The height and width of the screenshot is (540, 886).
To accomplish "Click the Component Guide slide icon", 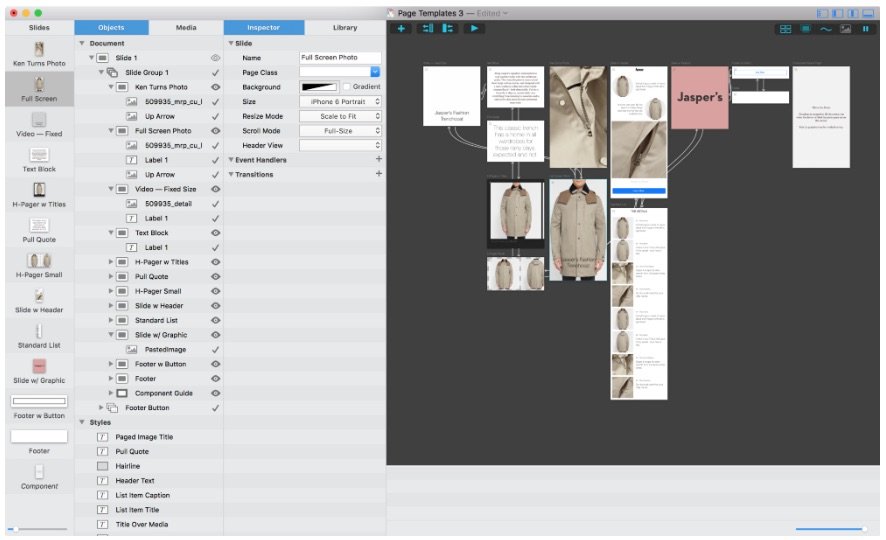I will click(122, 393).
